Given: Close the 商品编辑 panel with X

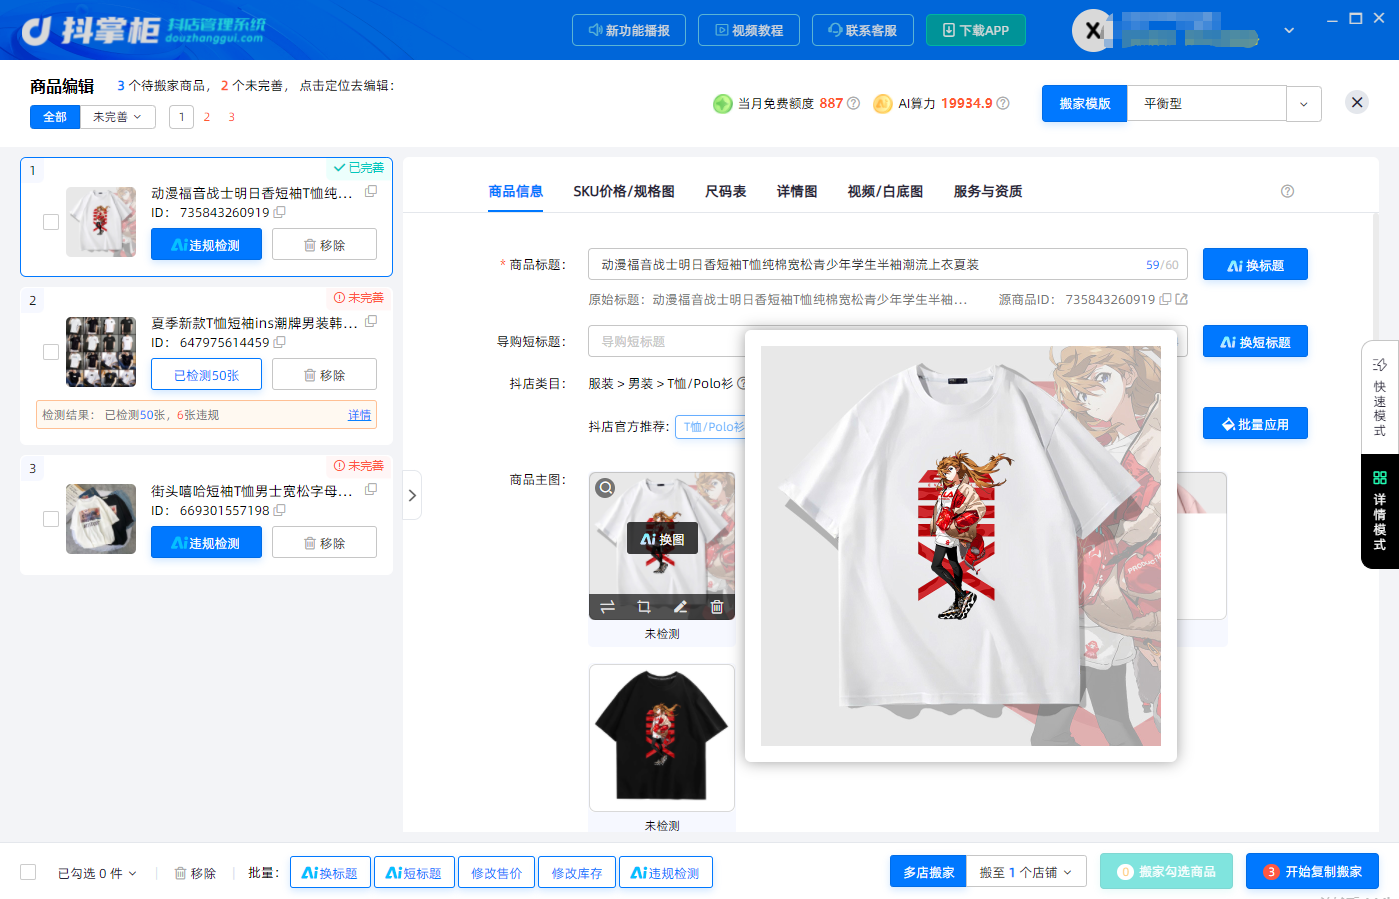Looking at the screenshot, I should (x=1357, y=102).
